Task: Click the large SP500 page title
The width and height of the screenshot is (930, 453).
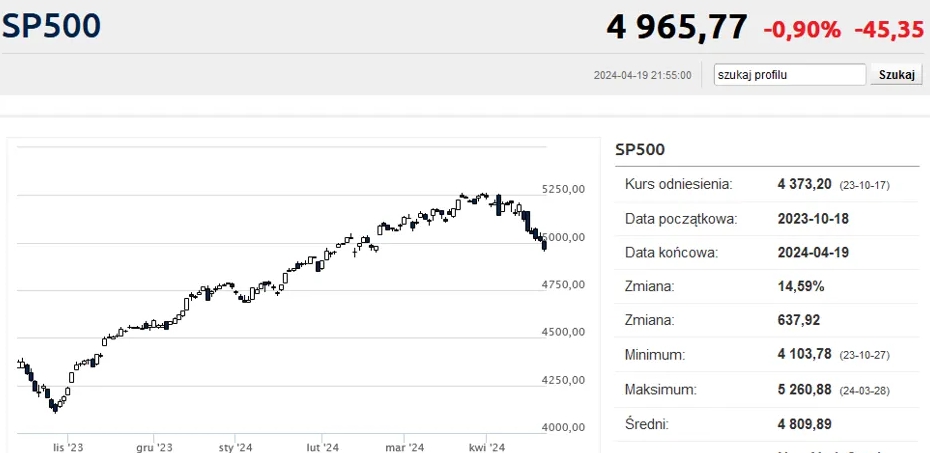Action: pyautogui.click(x=51, y=26)
